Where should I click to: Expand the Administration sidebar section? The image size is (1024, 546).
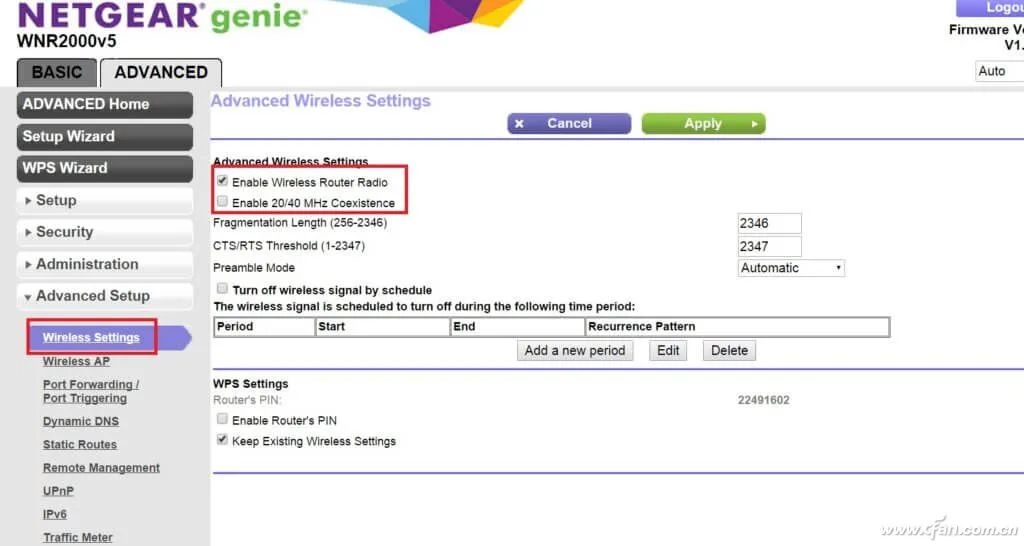pyautogui.click(x=105, y=264)
